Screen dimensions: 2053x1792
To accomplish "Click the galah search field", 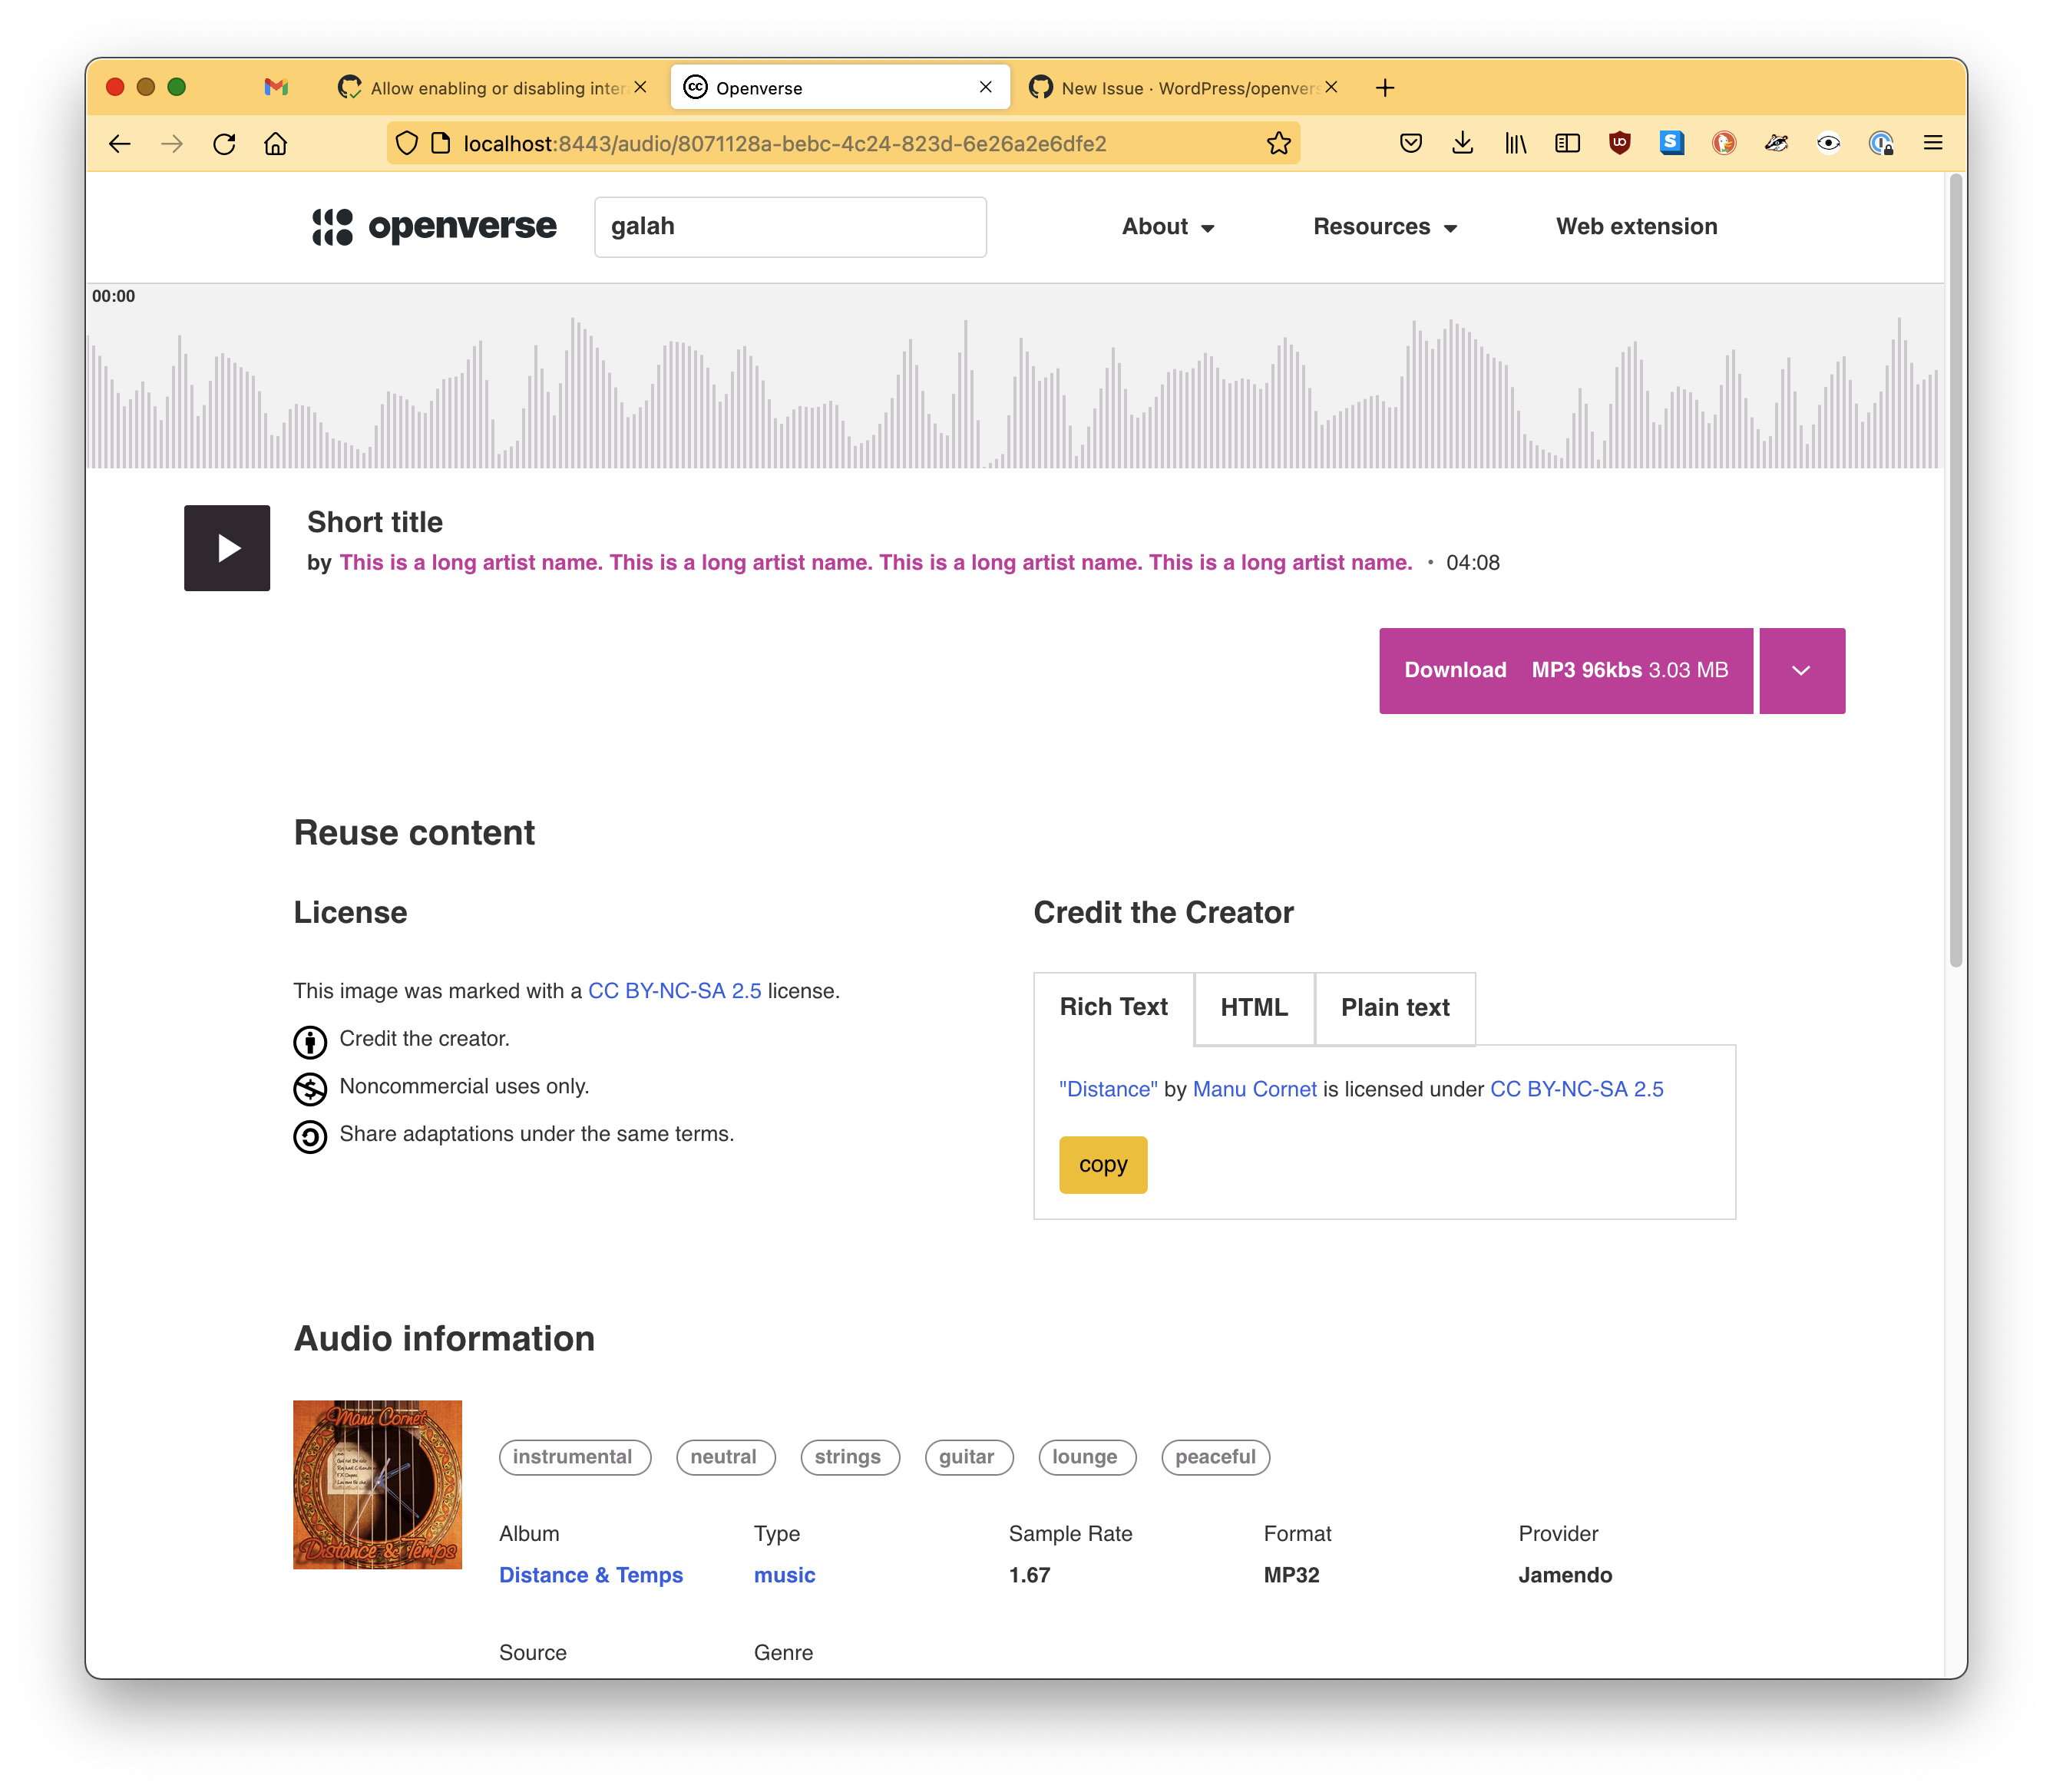I will pos(790,226).
